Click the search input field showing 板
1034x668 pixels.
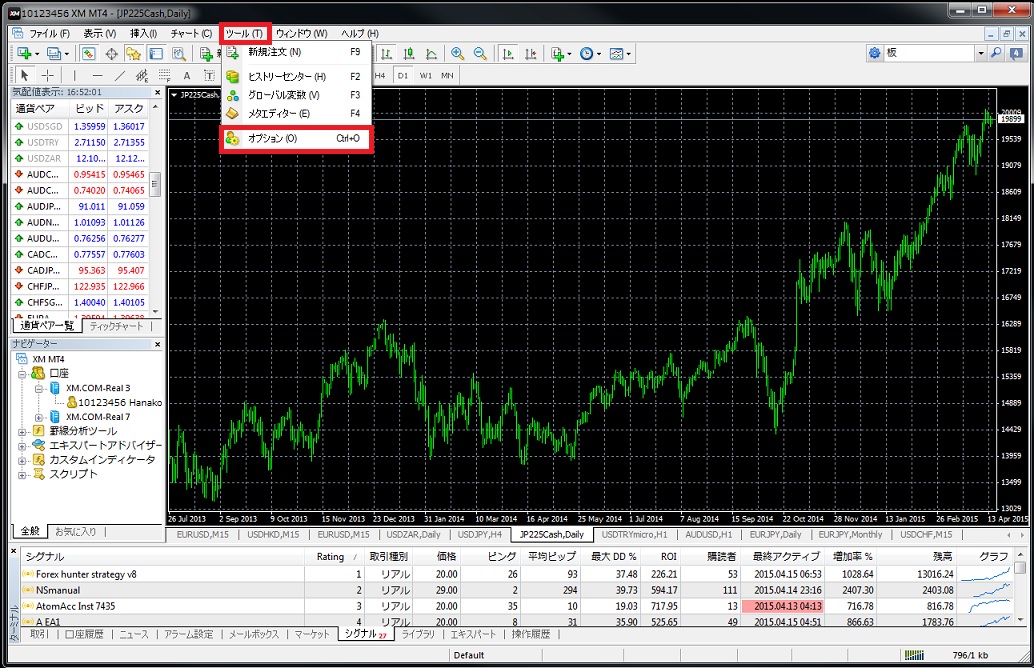tap(929, 53)
